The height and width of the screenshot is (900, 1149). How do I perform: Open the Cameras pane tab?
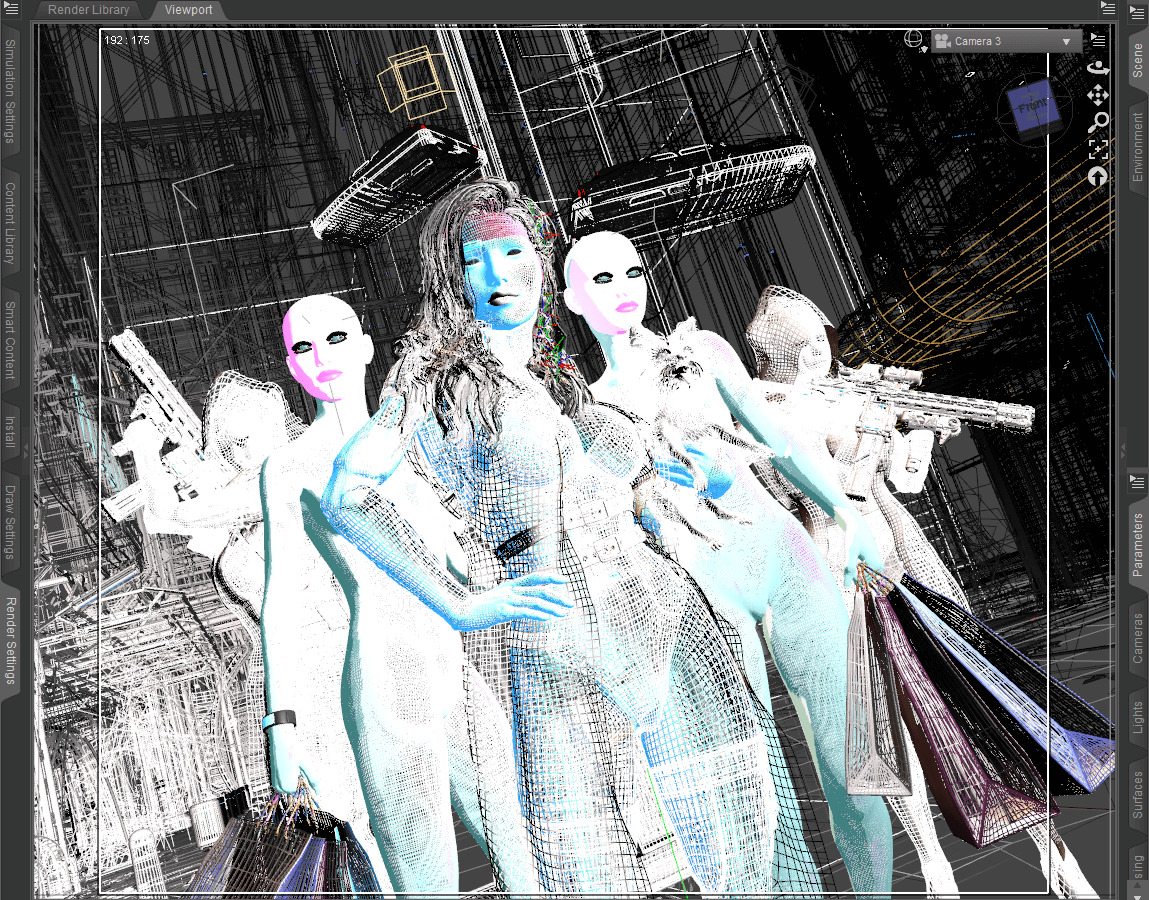(x=1138, y=638)
